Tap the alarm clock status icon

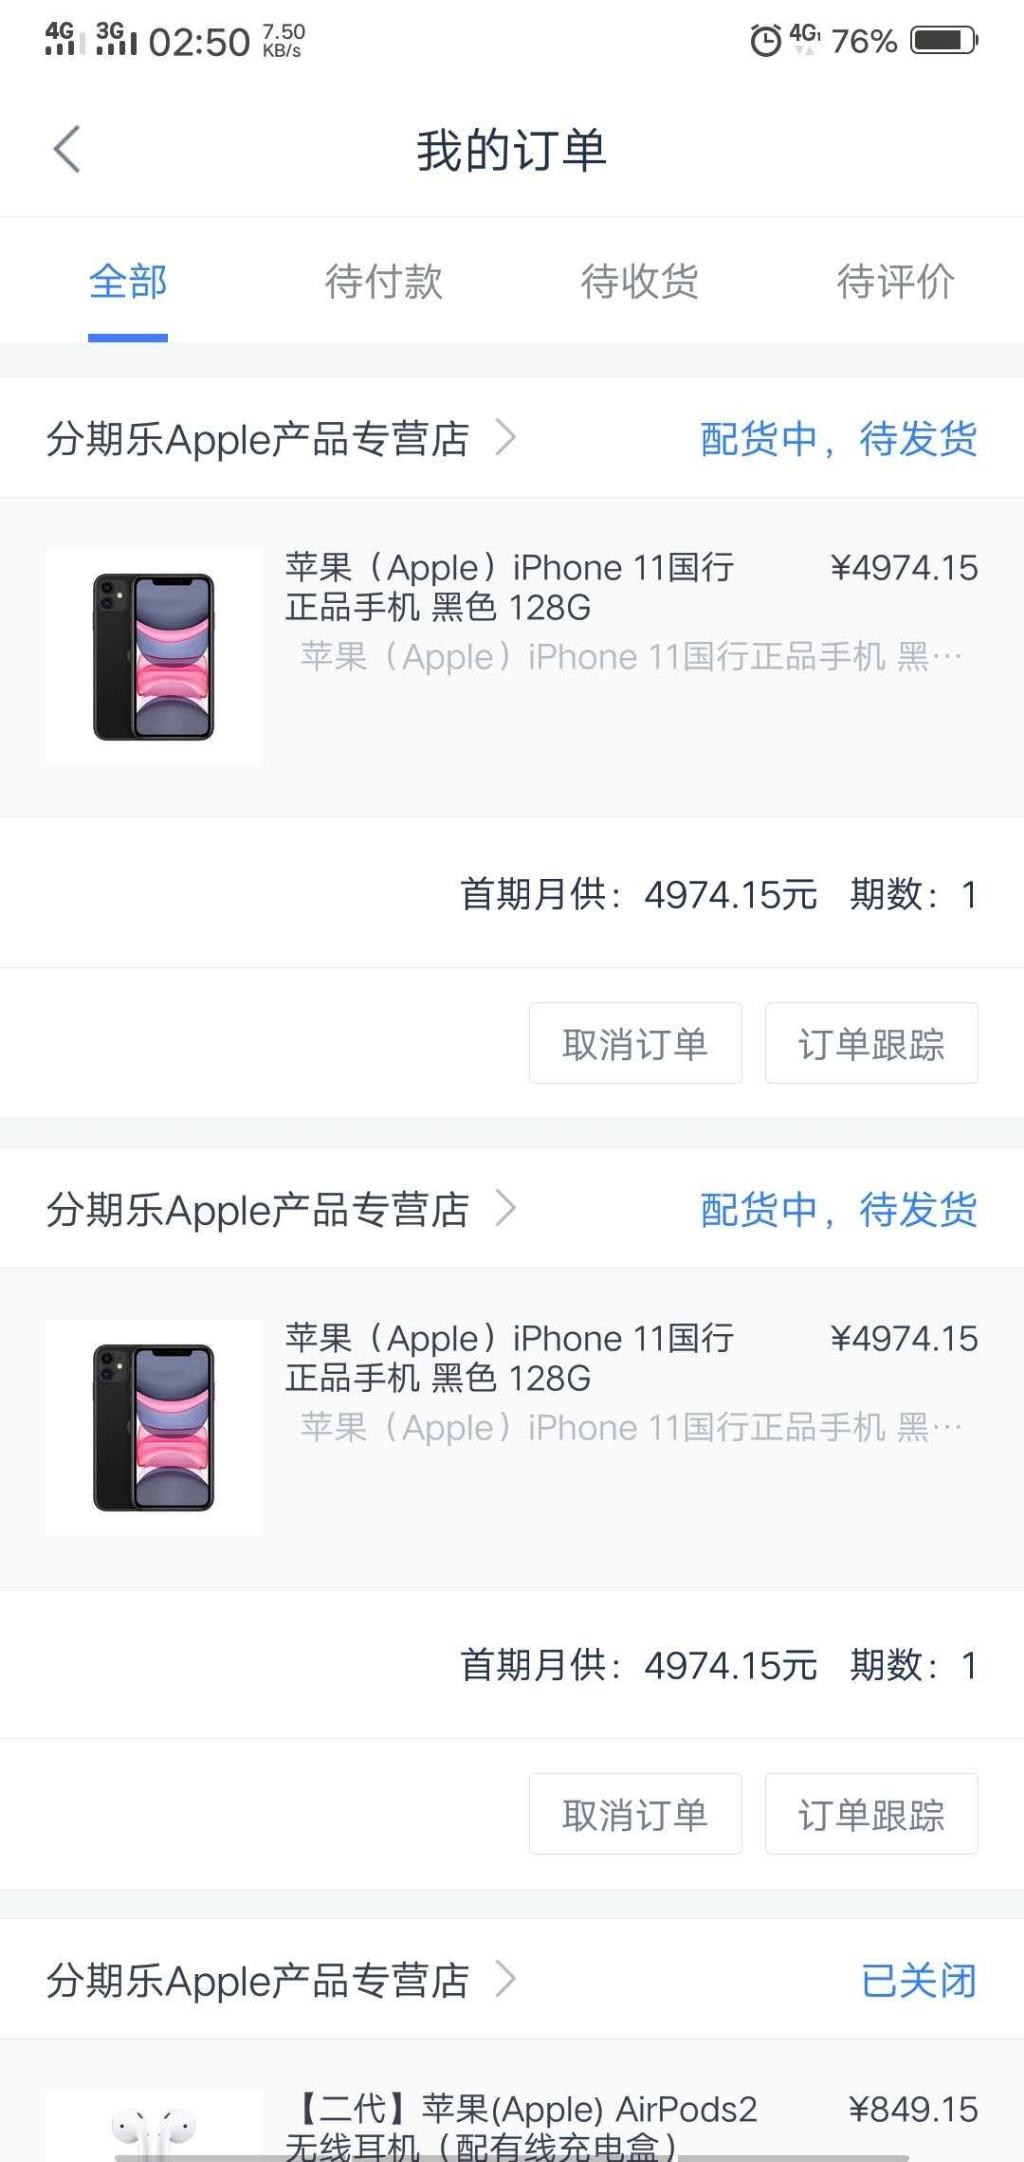click(766, 40)
